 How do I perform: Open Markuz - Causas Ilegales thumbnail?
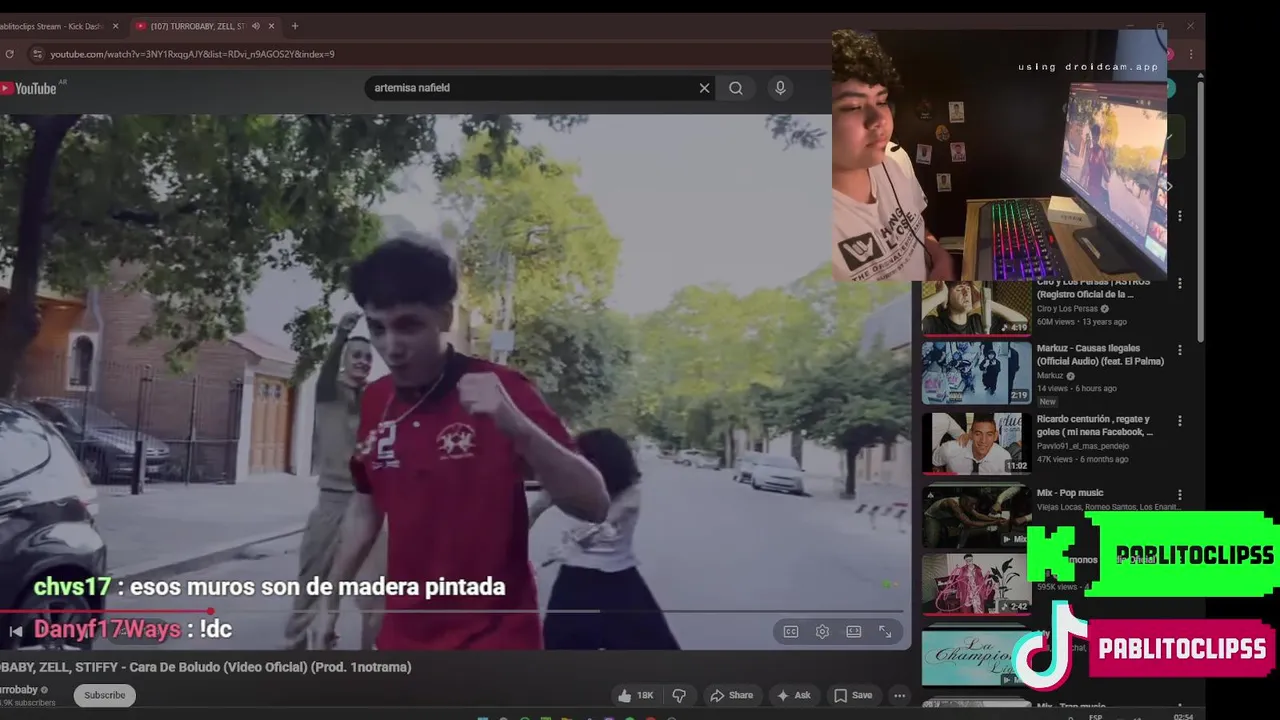click(976, 373)
